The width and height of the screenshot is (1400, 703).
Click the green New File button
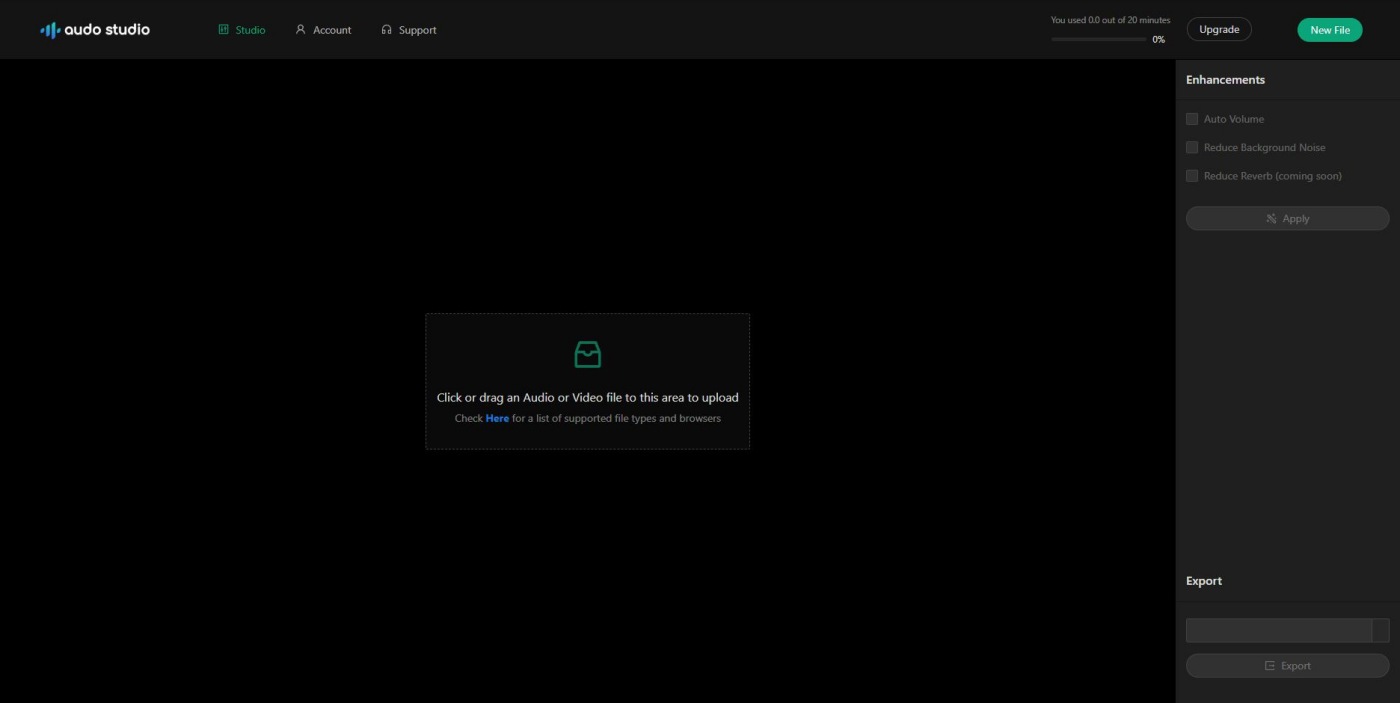point(1329,30)
